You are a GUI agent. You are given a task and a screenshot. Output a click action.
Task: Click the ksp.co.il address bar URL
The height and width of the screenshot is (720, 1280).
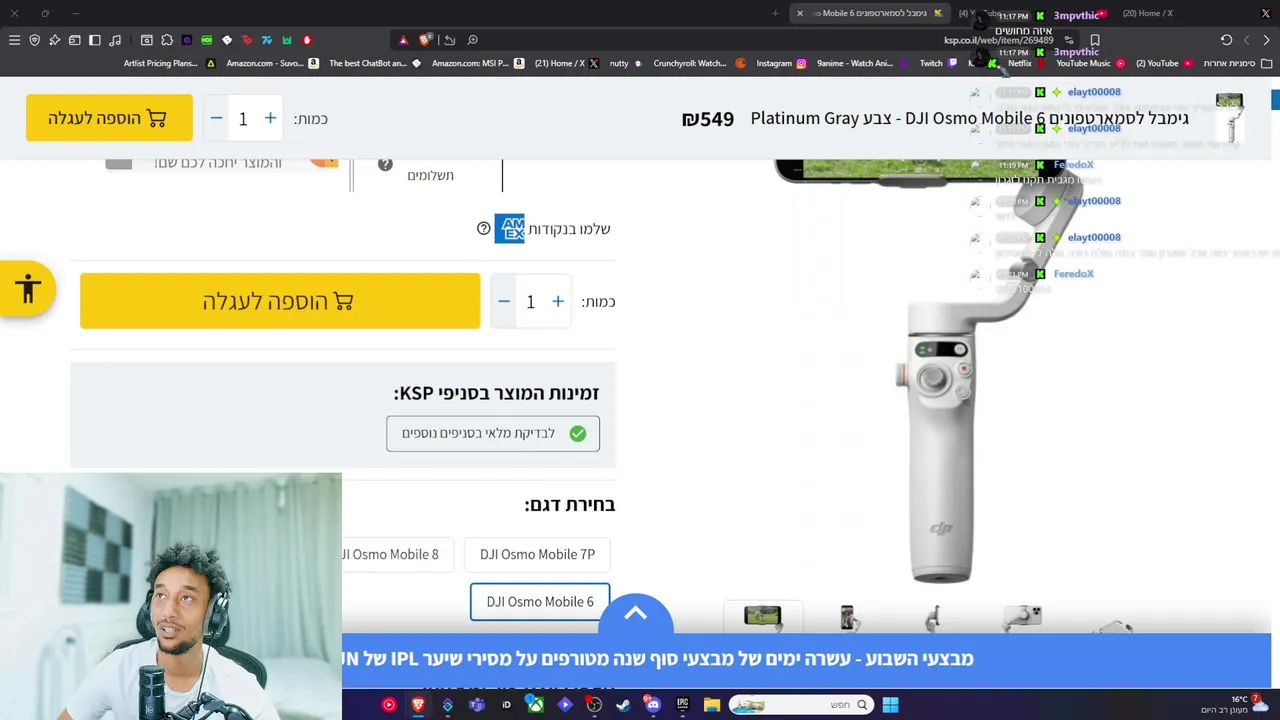tap(998, 40)
